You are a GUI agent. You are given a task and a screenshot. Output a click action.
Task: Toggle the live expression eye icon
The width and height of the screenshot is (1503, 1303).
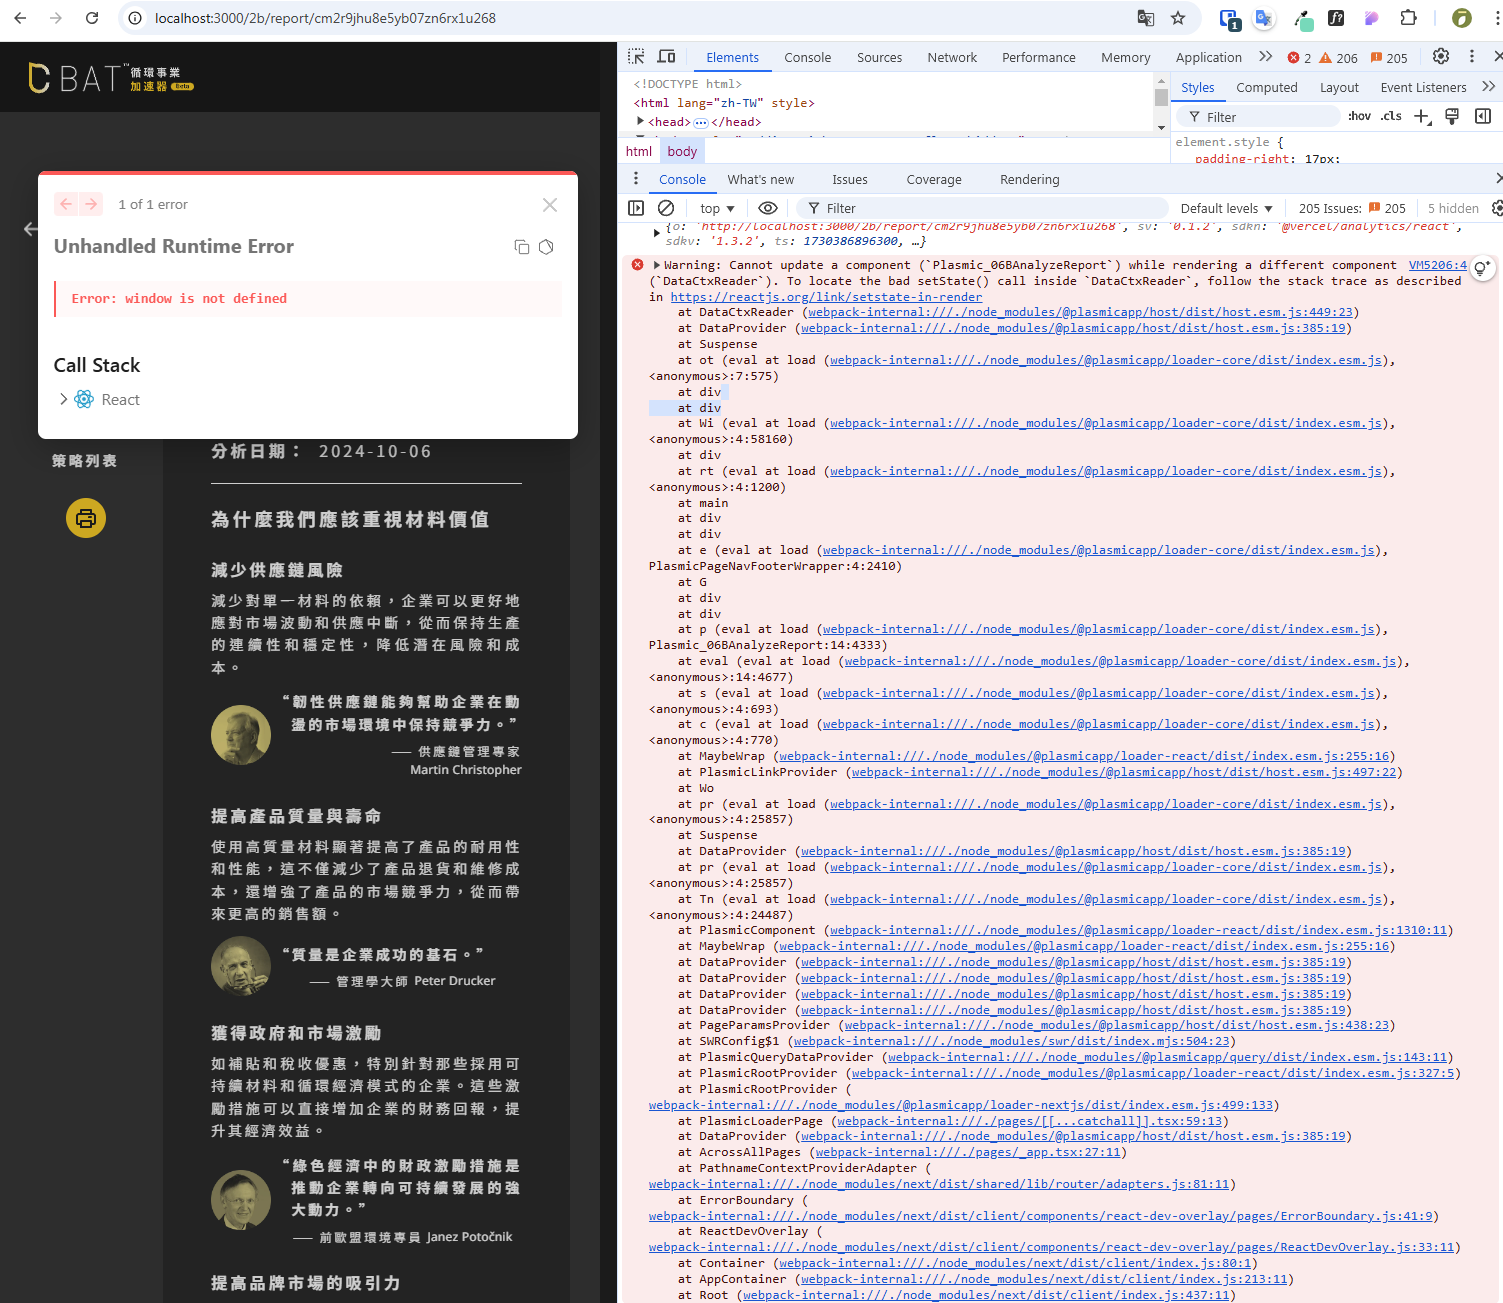[x=768, y=208]
